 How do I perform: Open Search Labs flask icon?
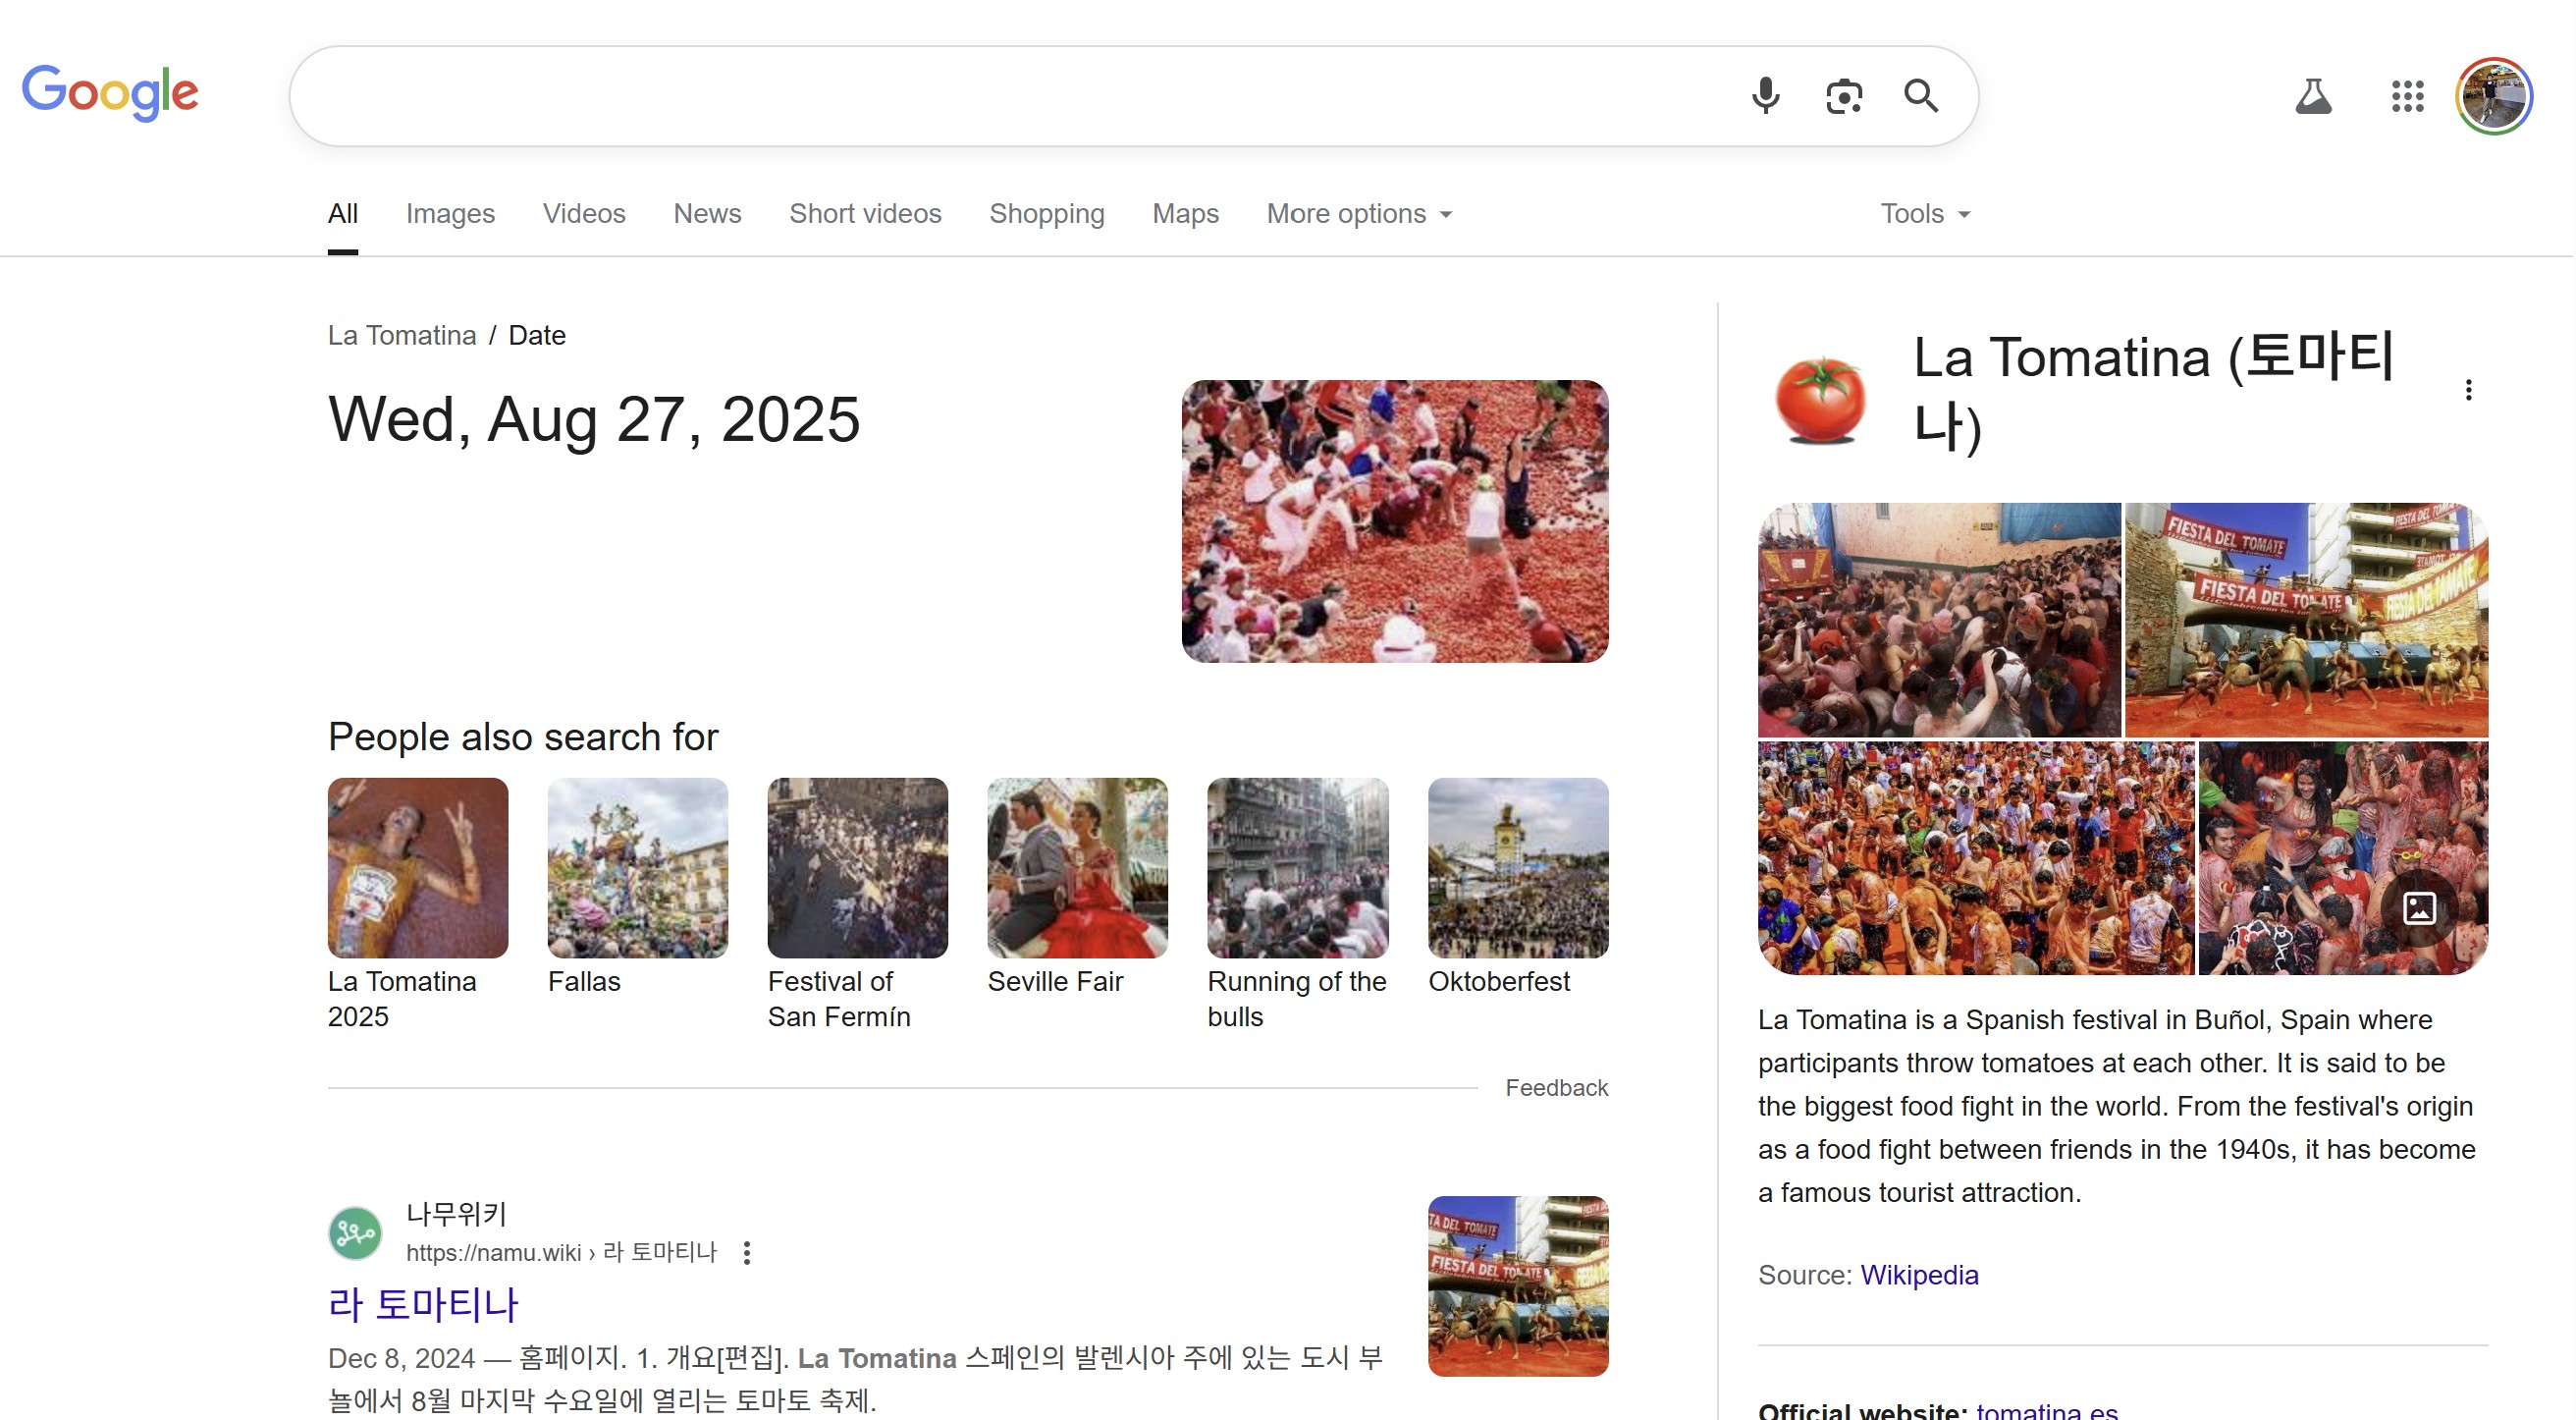click(x=2315, y=97)
